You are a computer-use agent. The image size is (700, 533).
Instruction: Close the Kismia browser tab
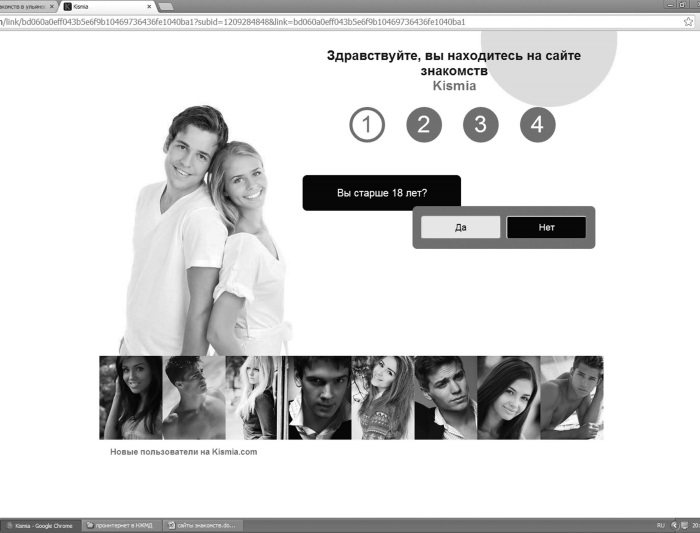[151, 6]
